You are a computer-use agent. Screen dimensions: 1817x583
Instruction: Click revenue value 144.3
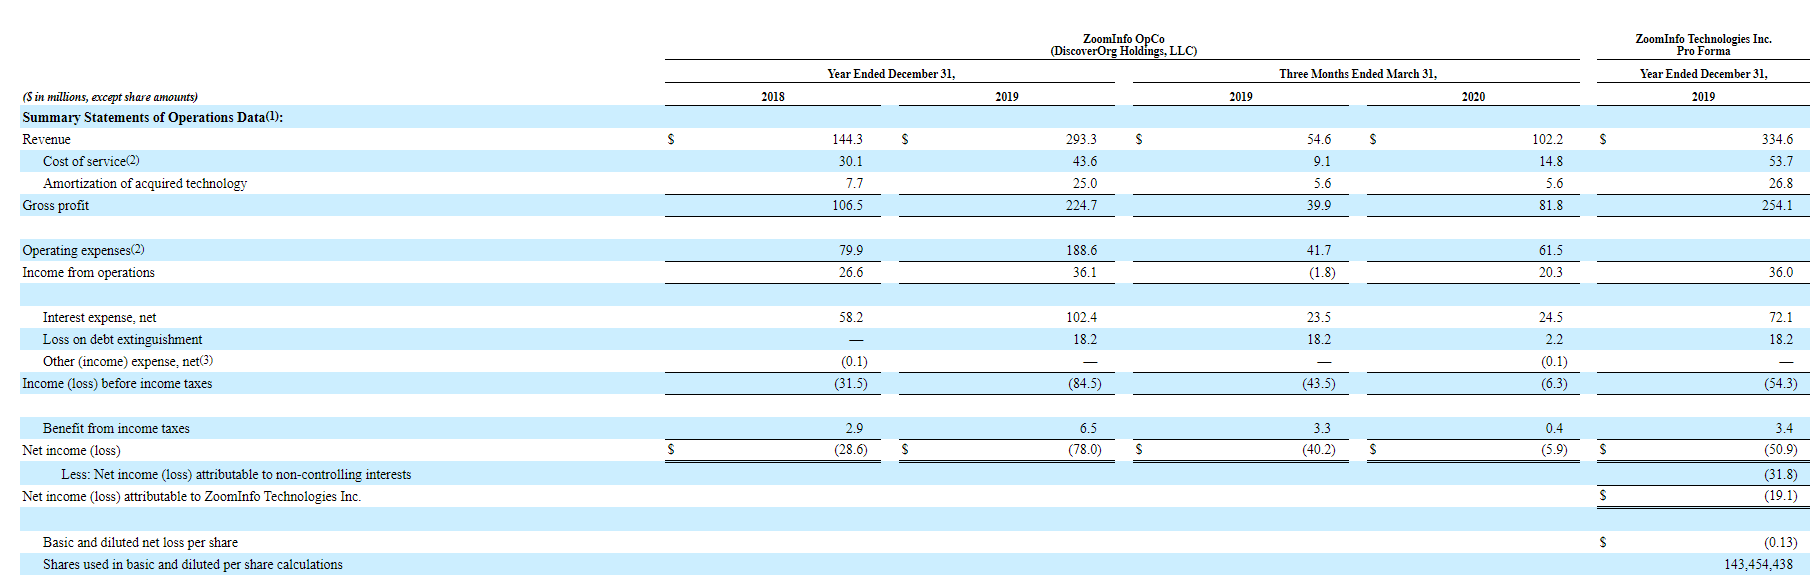coord(847,139)
